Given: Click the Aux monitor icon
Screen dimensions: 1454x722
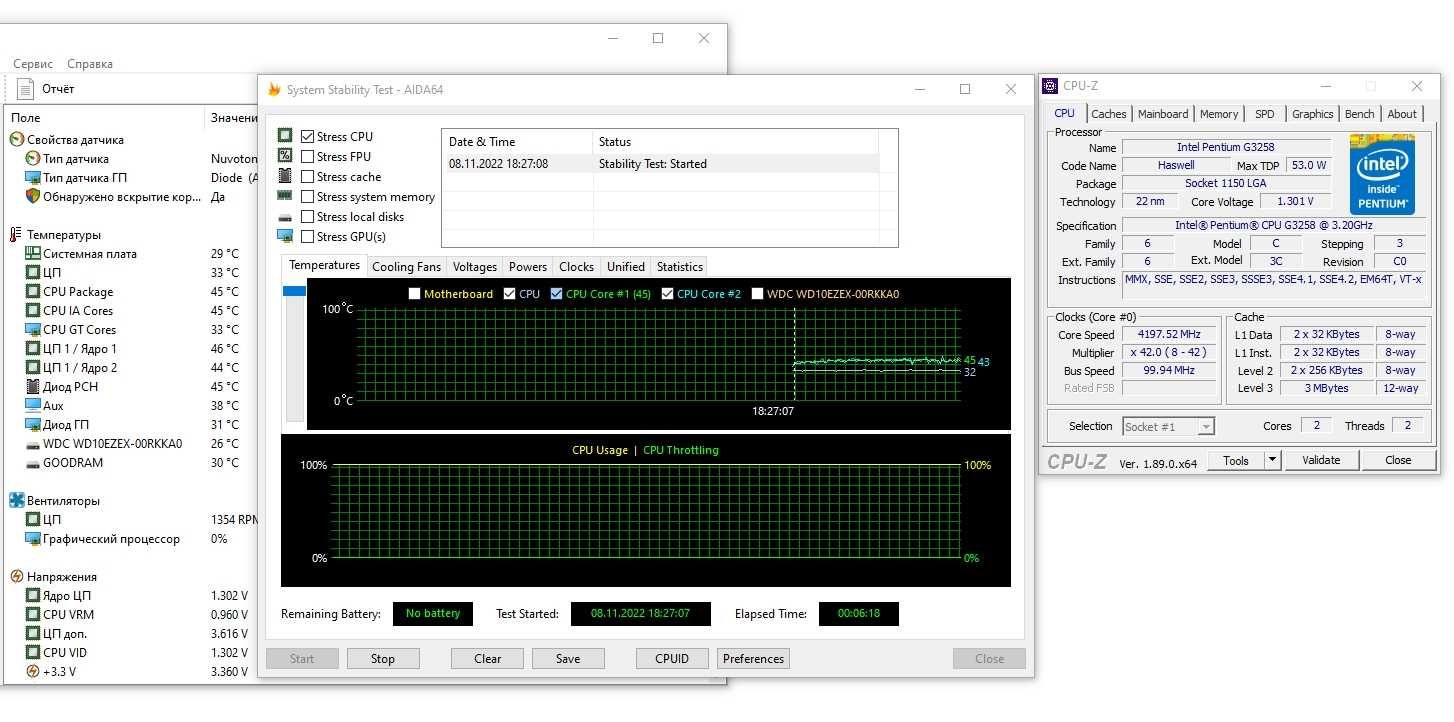Looking at the screenshot, I should pyautogui.click(x=33, y=406).
